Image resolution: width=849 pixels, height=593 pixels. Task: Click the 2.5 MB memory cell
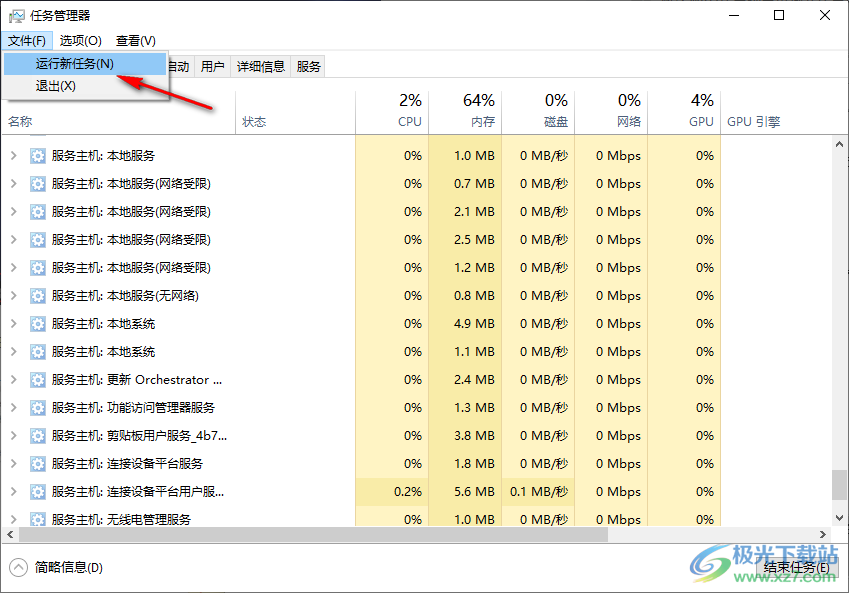click(465, 240)
